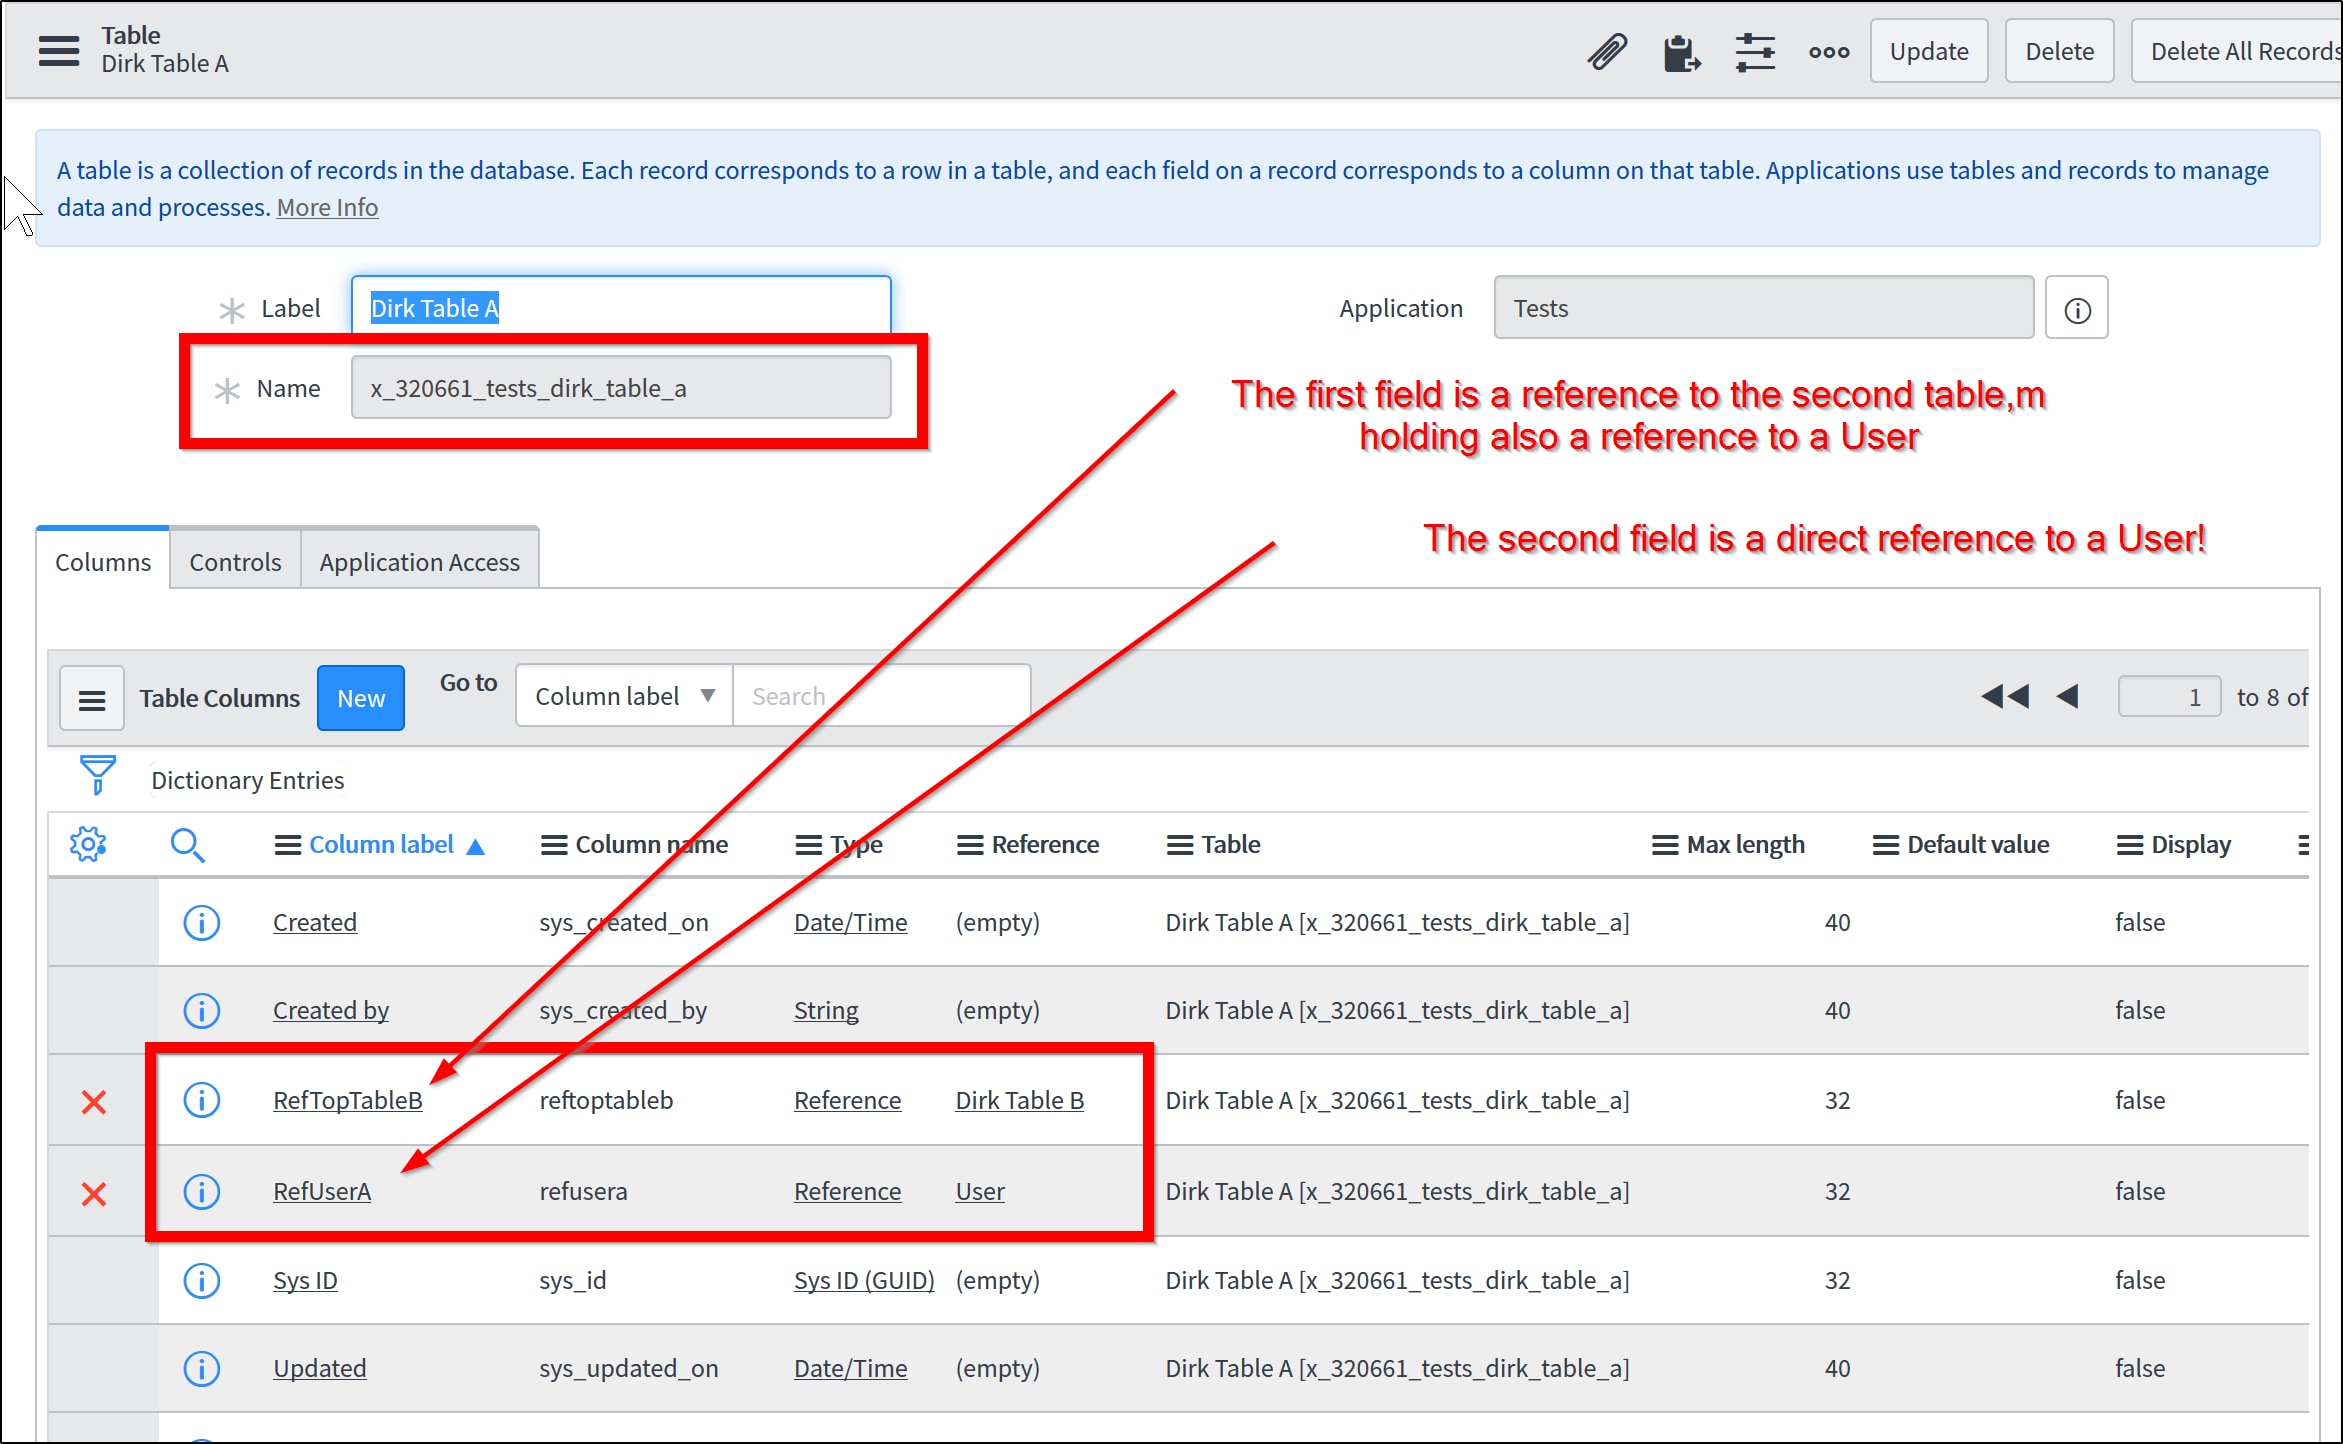The width and height of the screenshot is (2343, 1444).
Task: Open the info icon for Sys ID row
Action: (201, 1280)
